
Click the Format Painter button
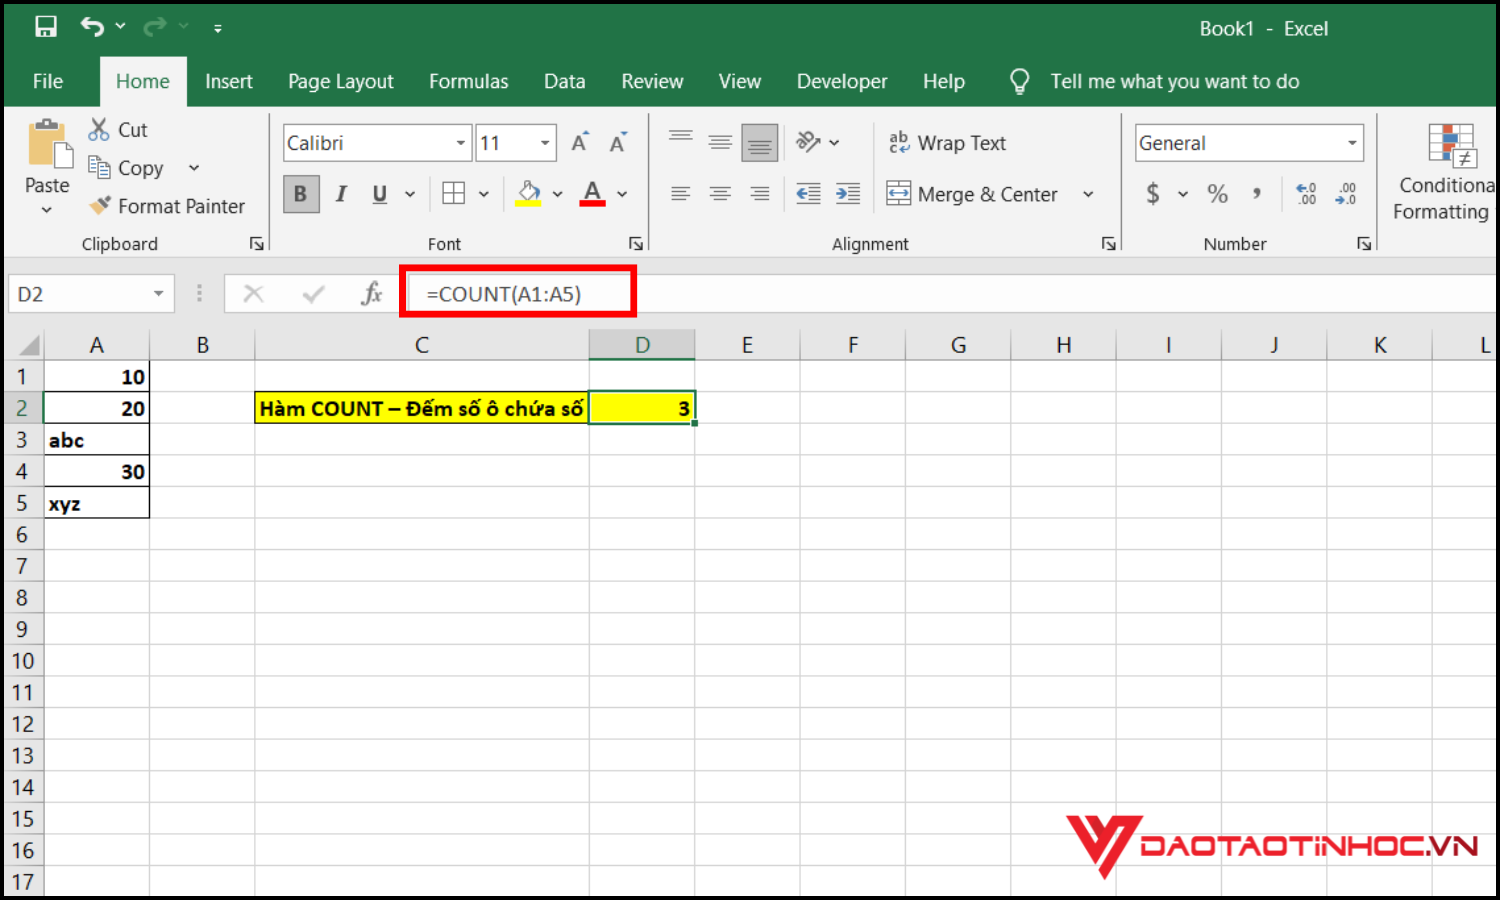167,206
